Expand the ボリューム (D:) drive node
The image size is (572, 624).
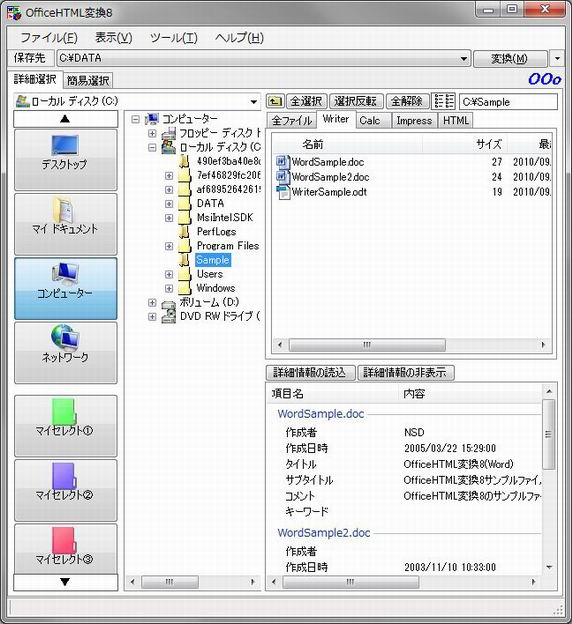(152, 302)
